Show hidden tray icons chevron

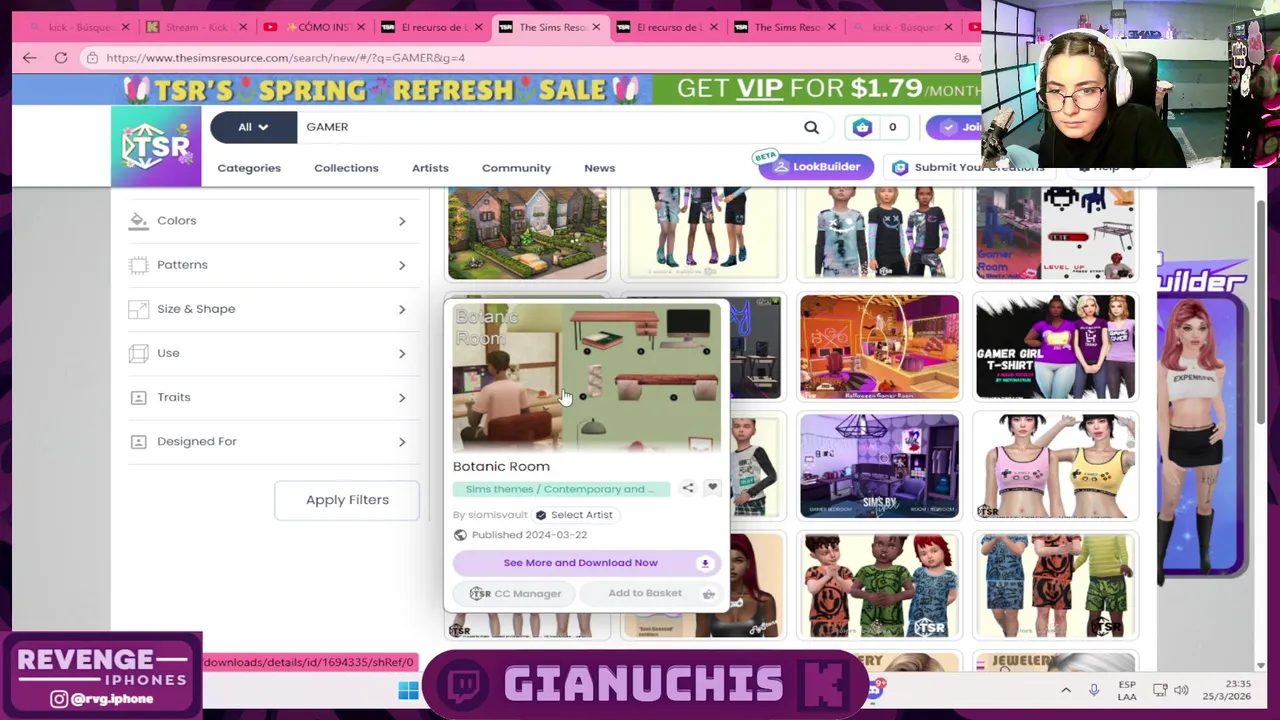1066,690
